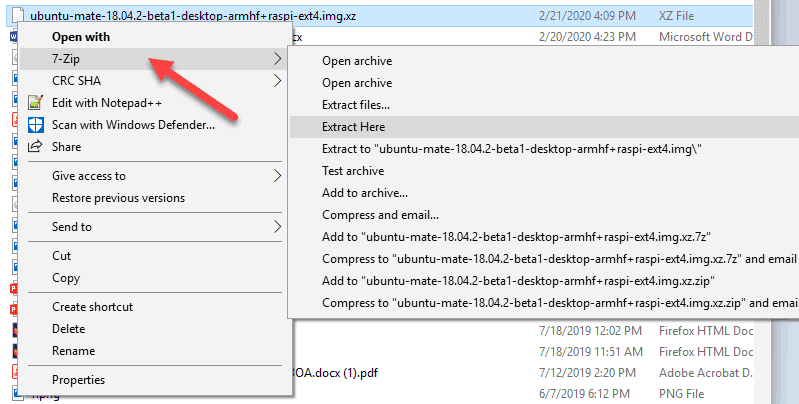Expand the Give access to submenu arrow
The image size is (799, 404).
pyautogui.click(x=277, y=176)
